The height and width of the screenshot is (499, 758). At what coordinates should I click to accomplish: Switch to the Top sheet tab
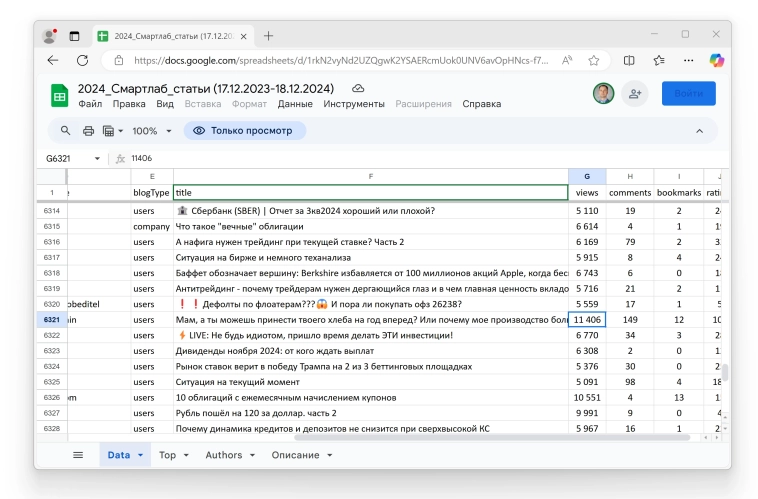coord(167,455)
